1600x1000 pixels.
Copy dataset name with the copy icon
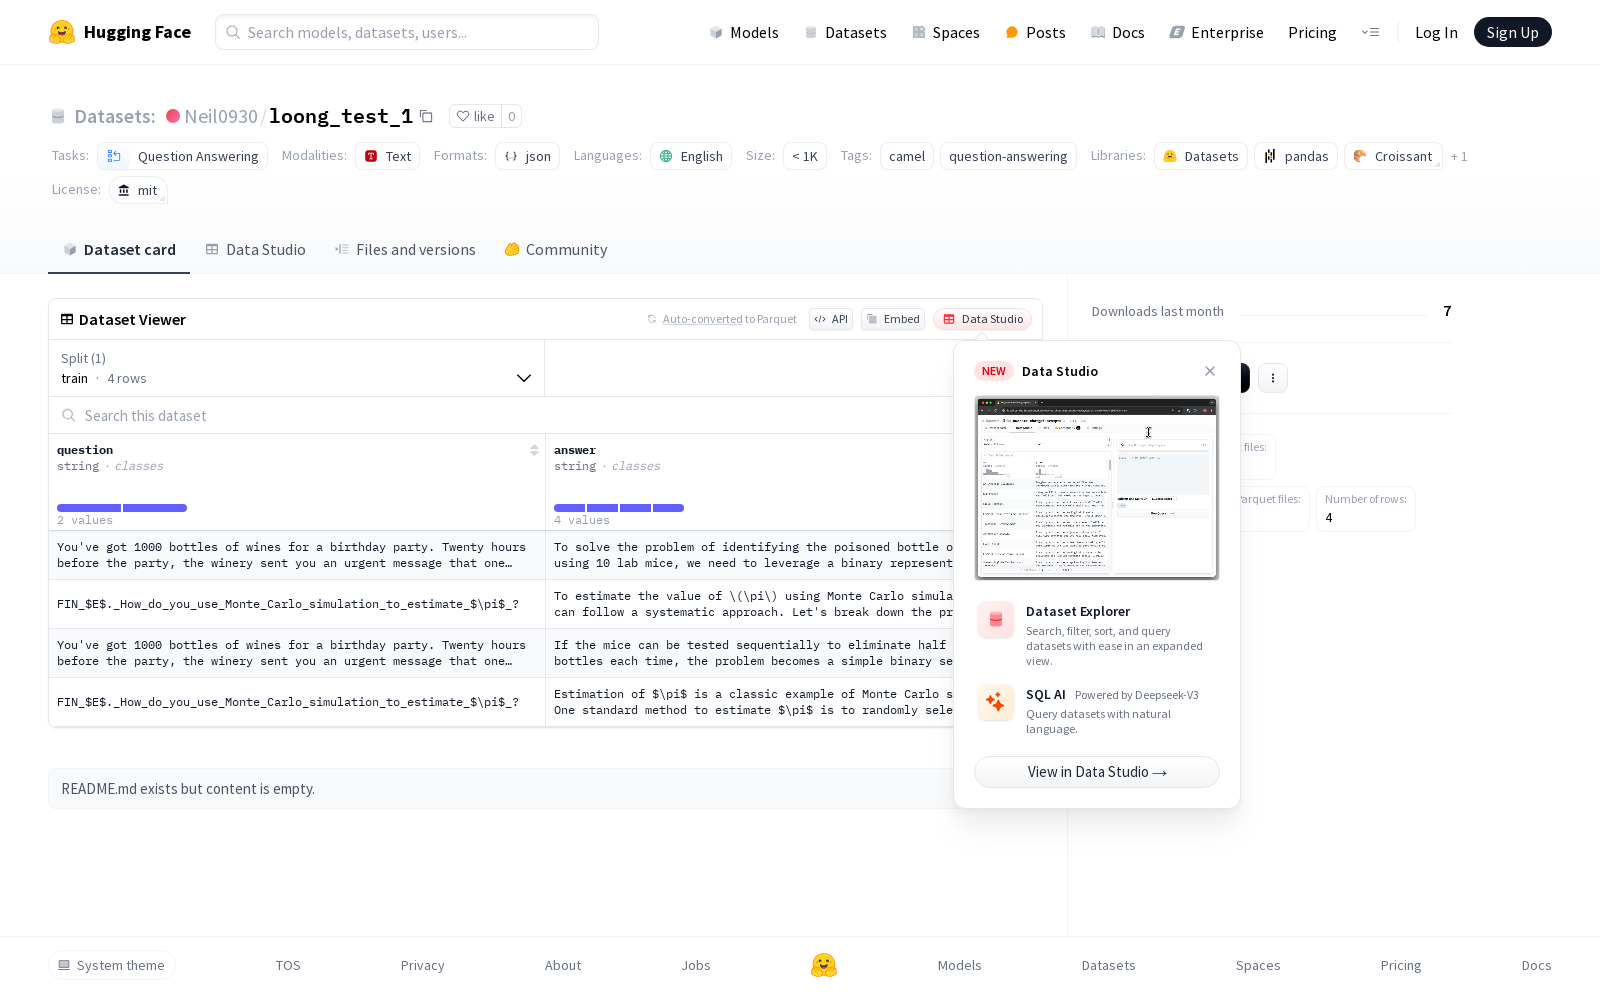(x=426, y=116)
